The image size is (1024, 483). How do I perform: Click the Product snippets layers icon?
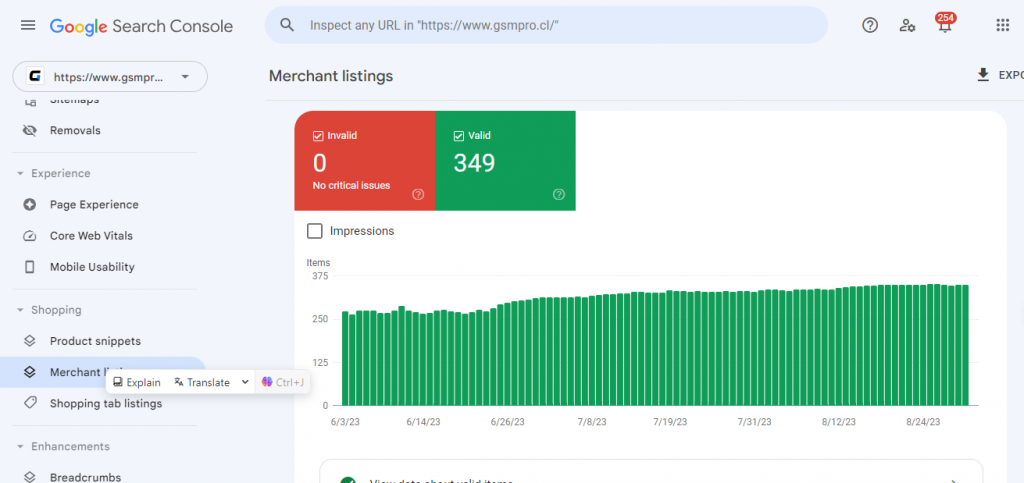(29, 341)
